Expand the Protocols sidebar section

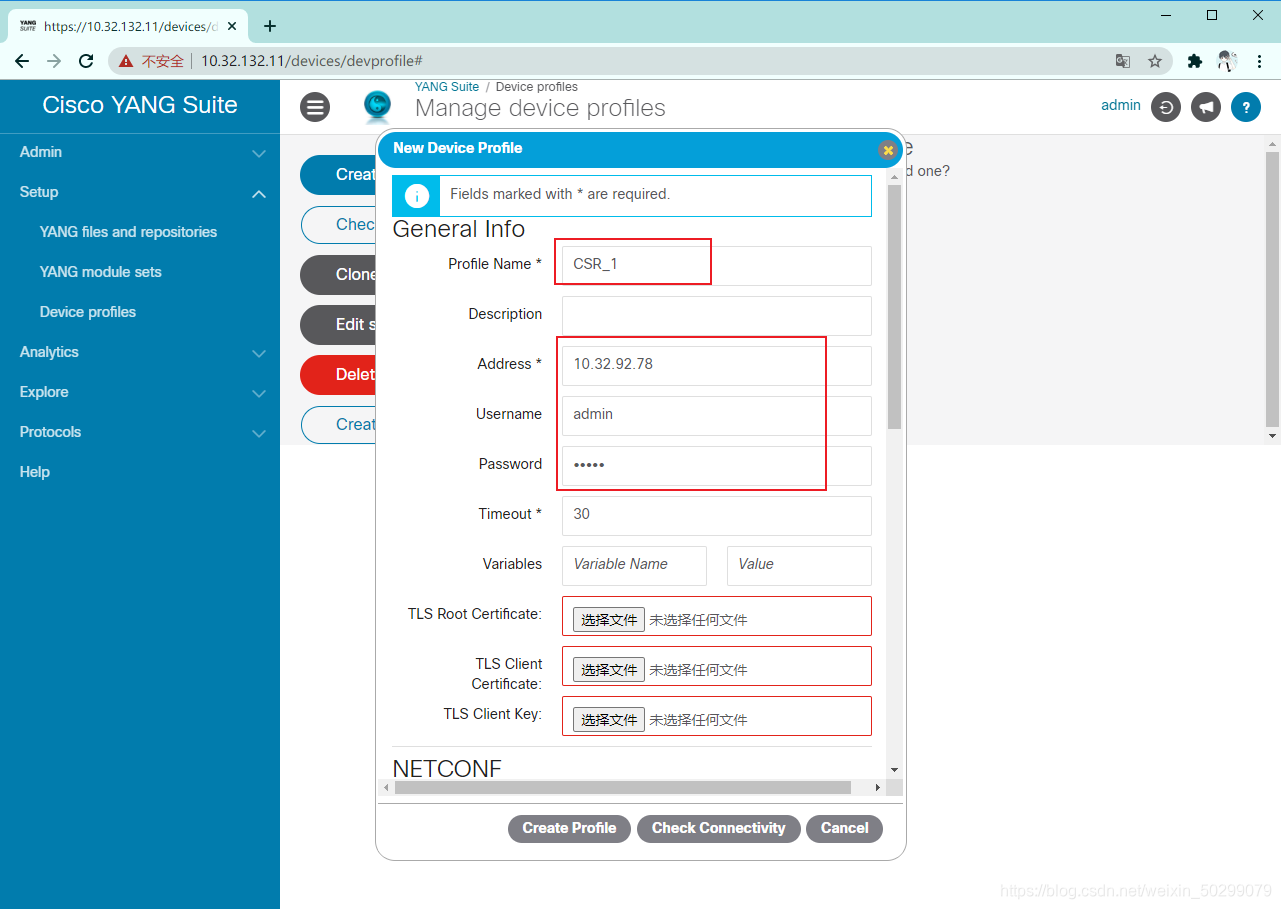coord(140,432)
